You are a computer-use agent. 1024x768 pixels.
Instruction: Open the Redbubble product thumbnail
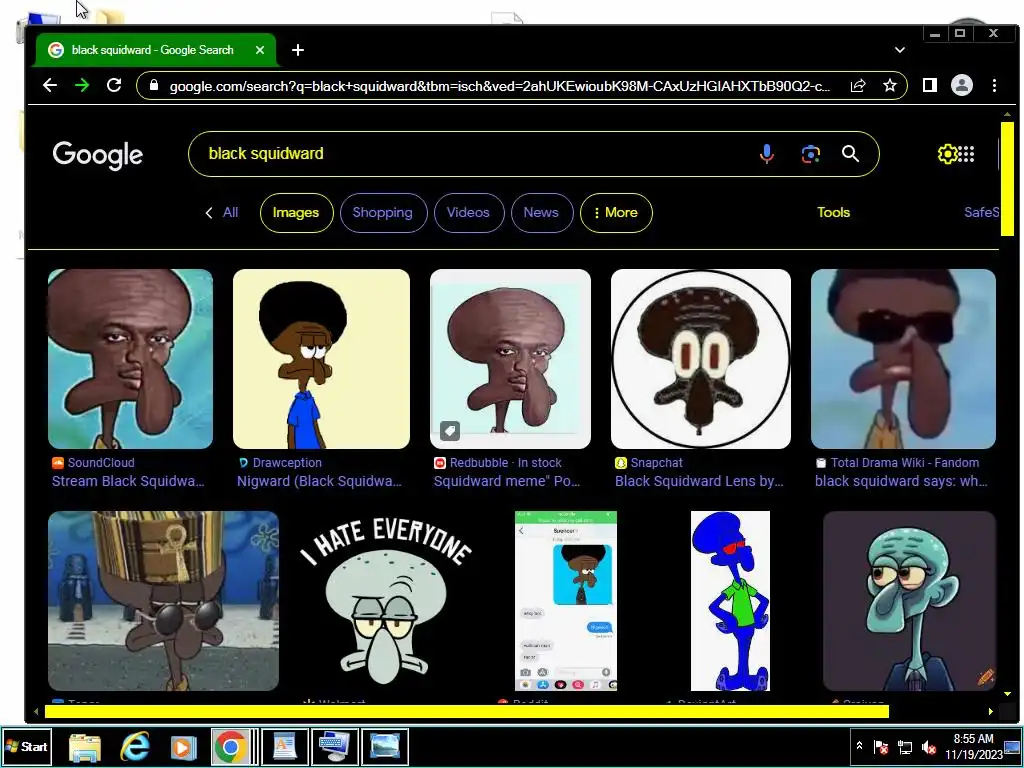coord(510,359)
